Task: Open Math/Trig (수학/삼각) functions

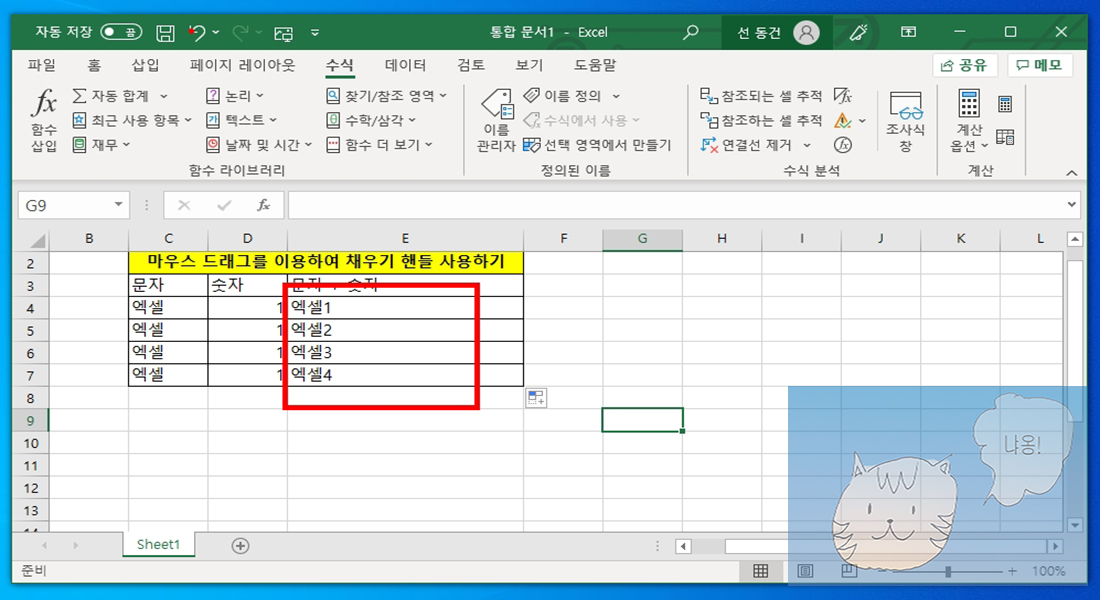Action: point(371,120)
